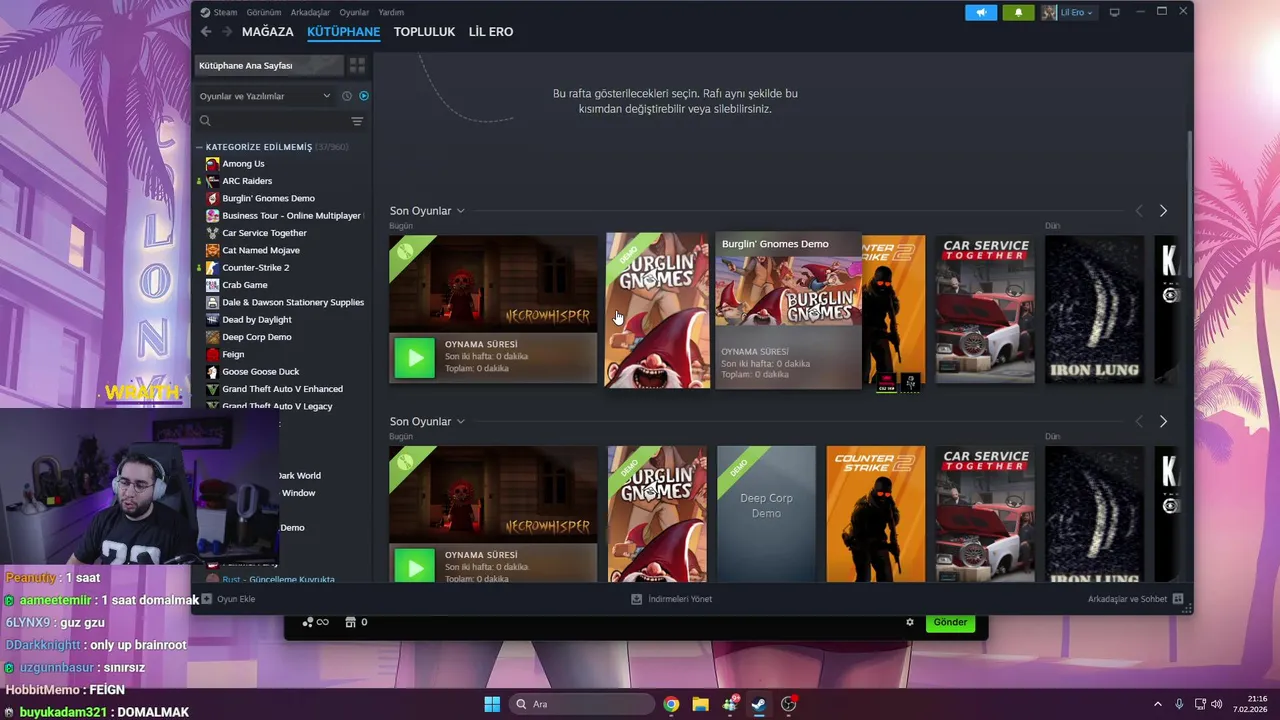Show hidden system tray icons

1158,704
